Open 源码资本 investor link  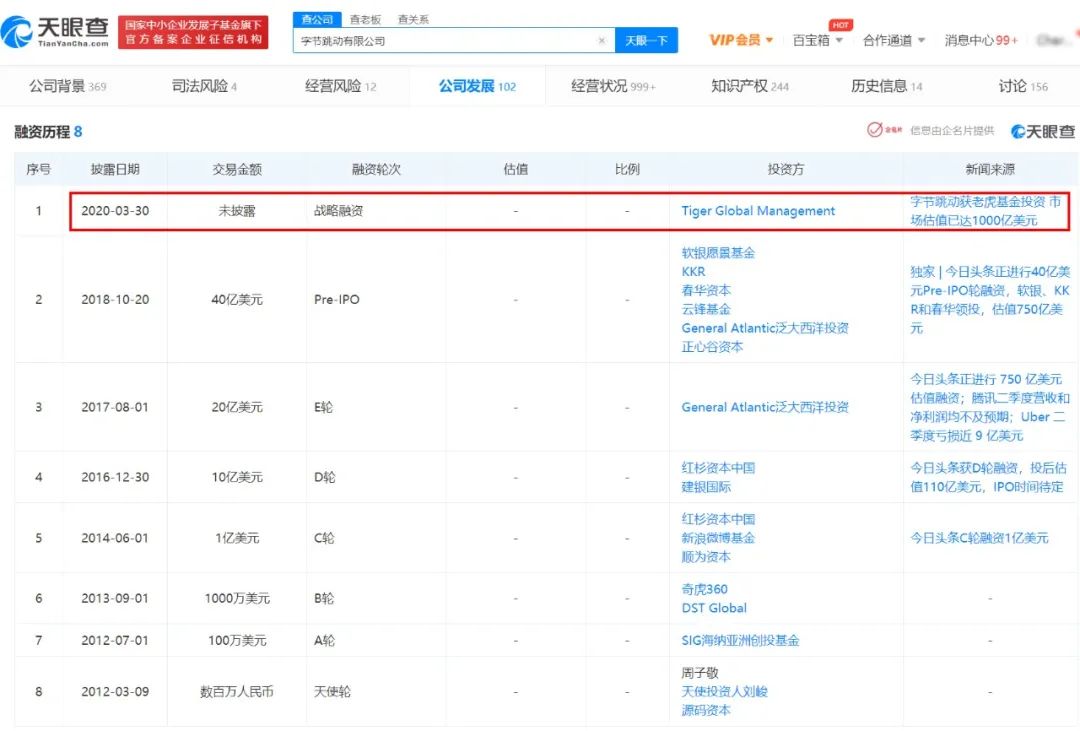(706, 710)
